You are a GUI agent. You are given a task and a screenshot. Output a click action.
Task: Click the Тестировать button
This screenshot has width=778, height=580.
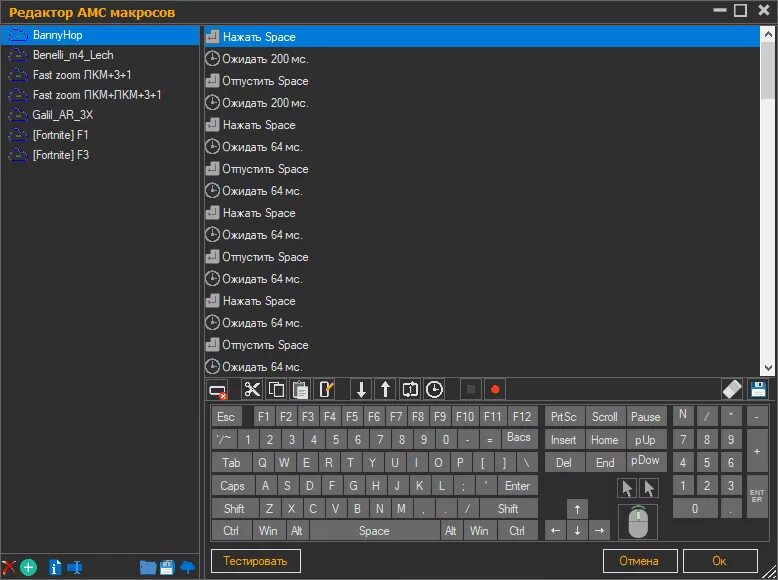tap(256, 561)
